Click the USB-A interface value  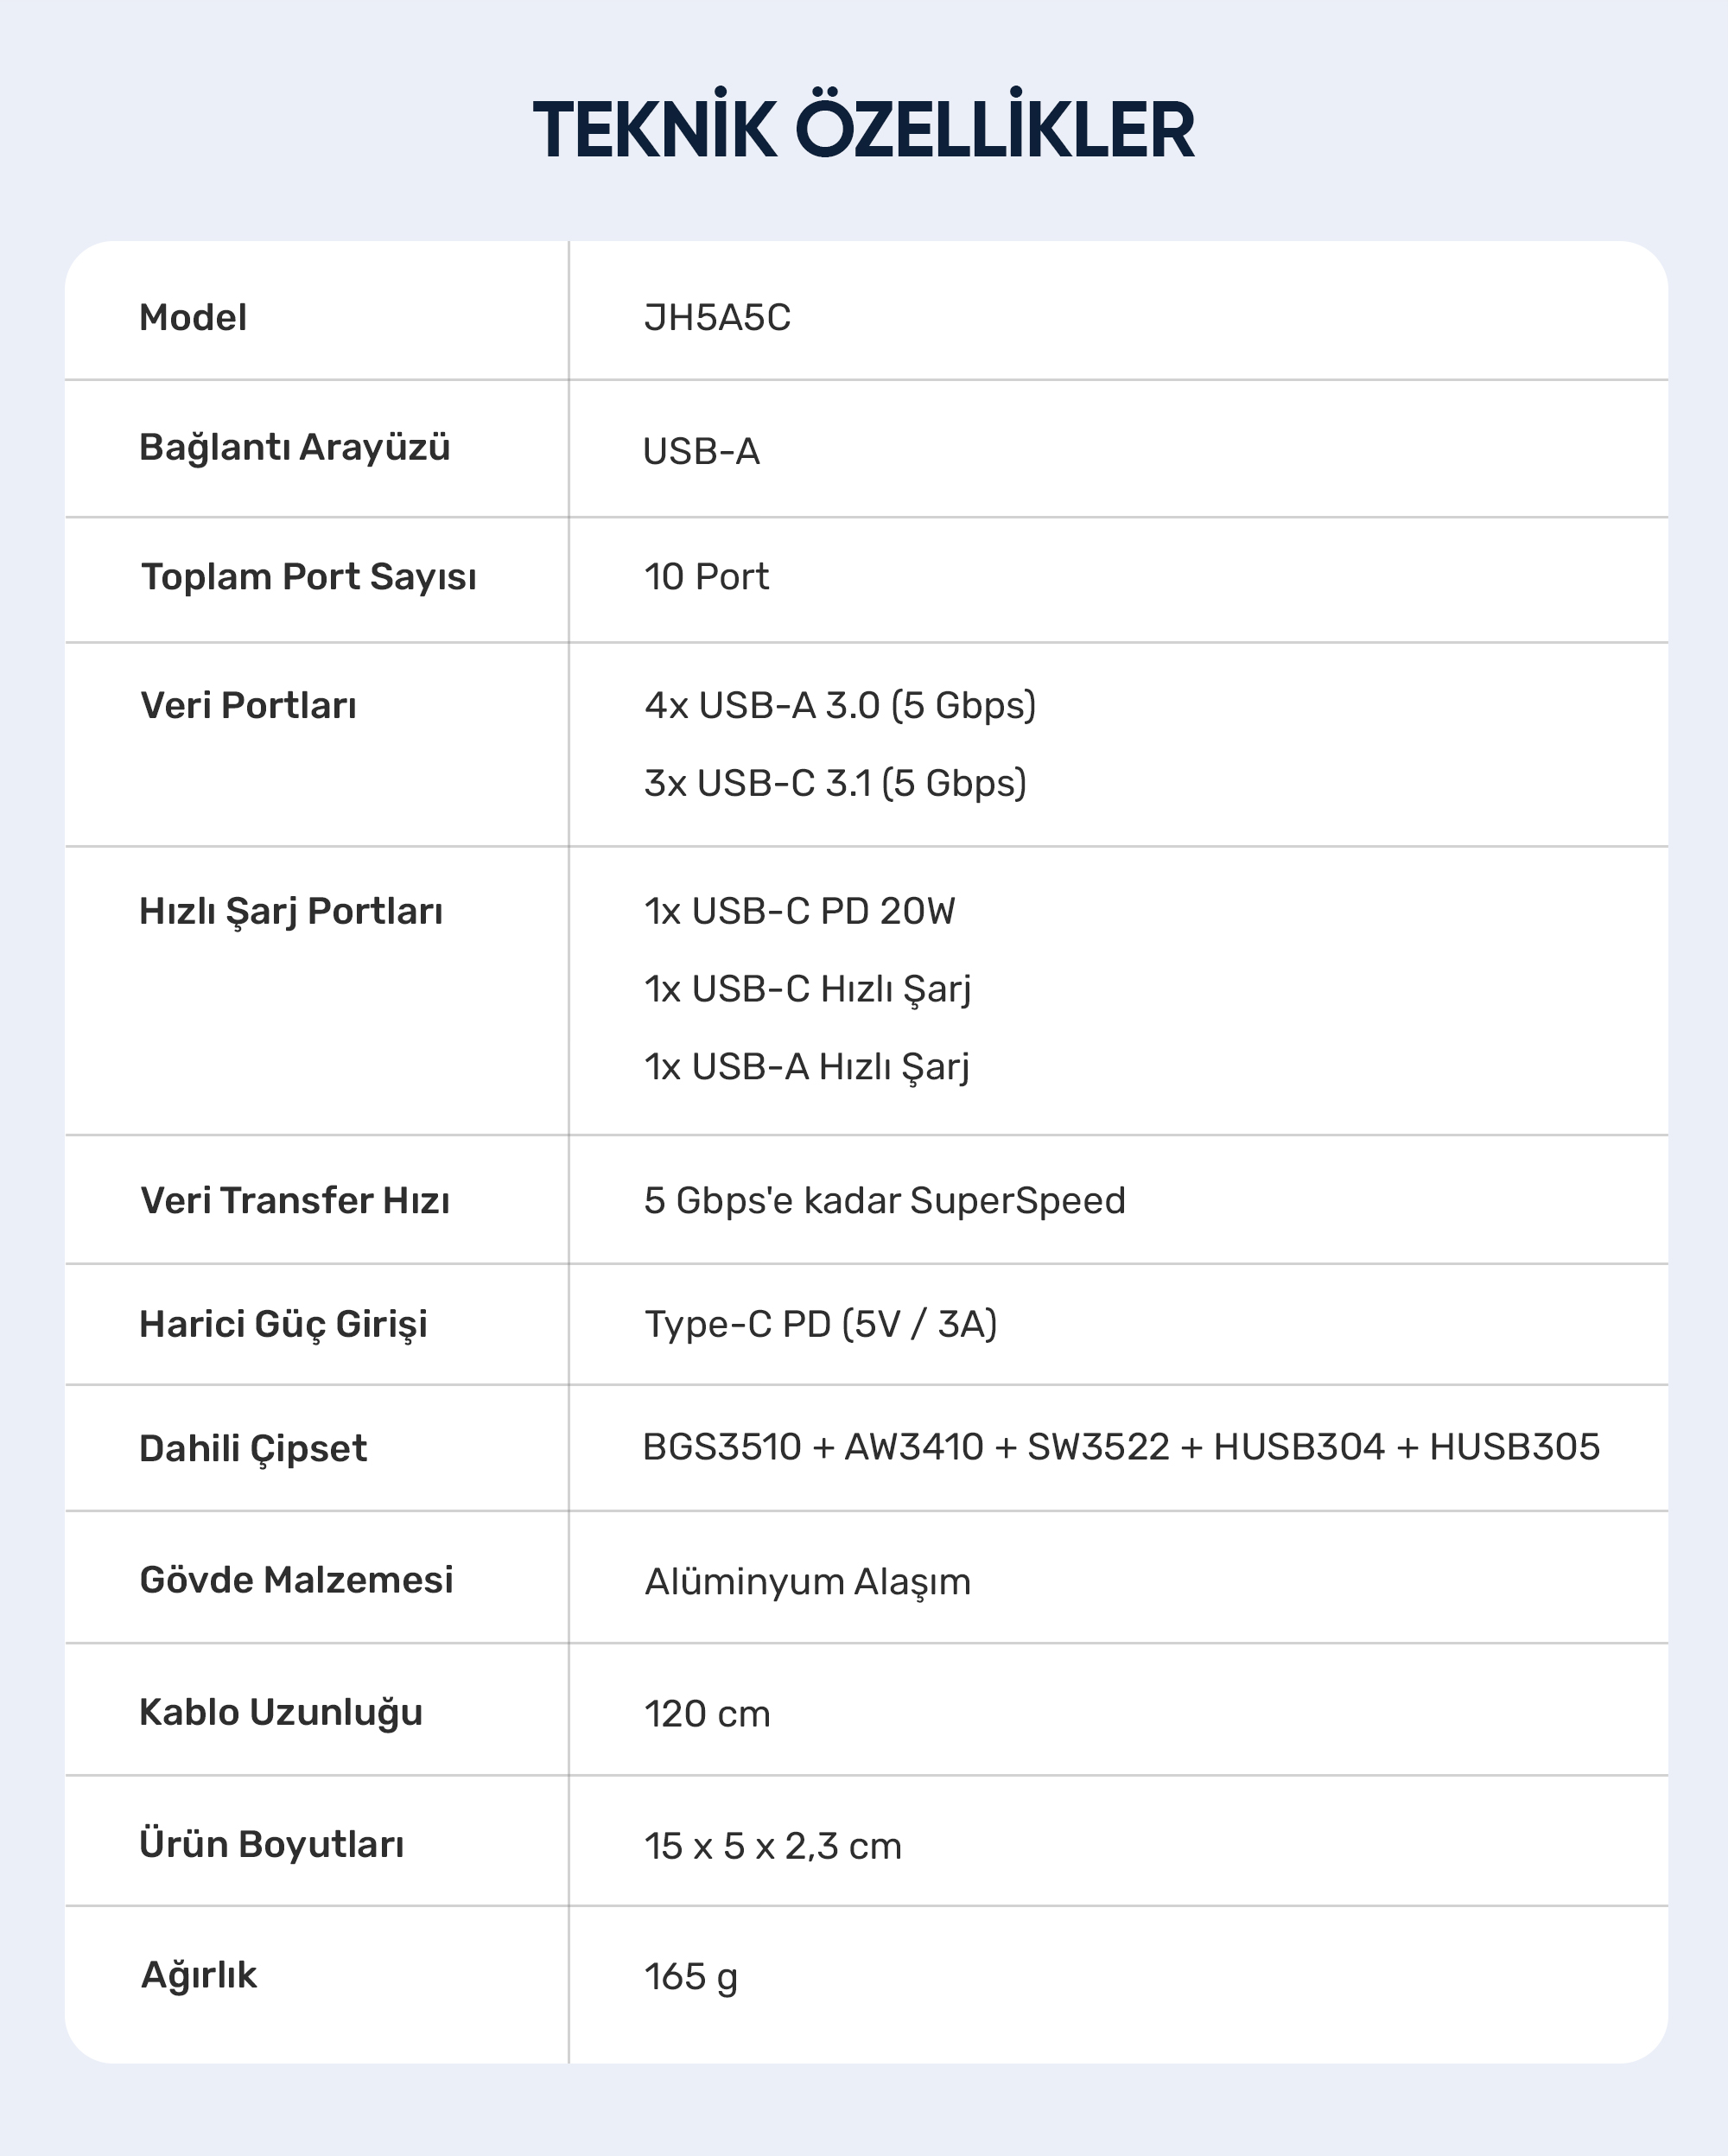click(701, 451)
